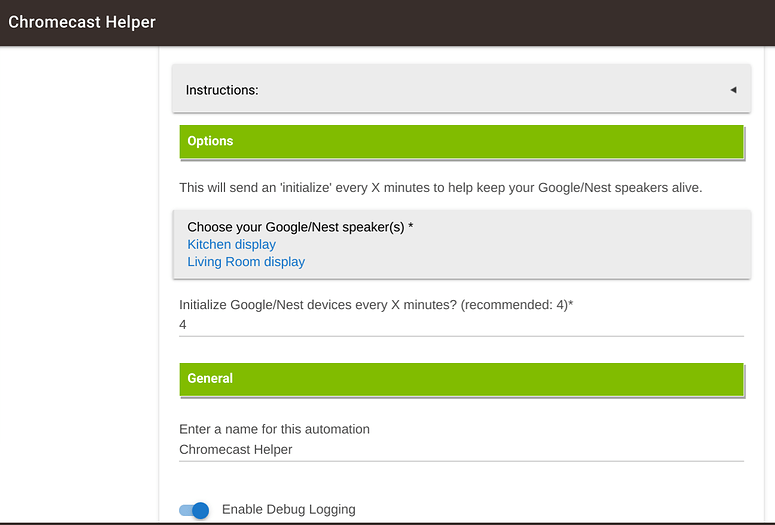The width and height of the screenshot is (775, 525).
Task: Click the Instructions: section header
Action: point(461,89)
